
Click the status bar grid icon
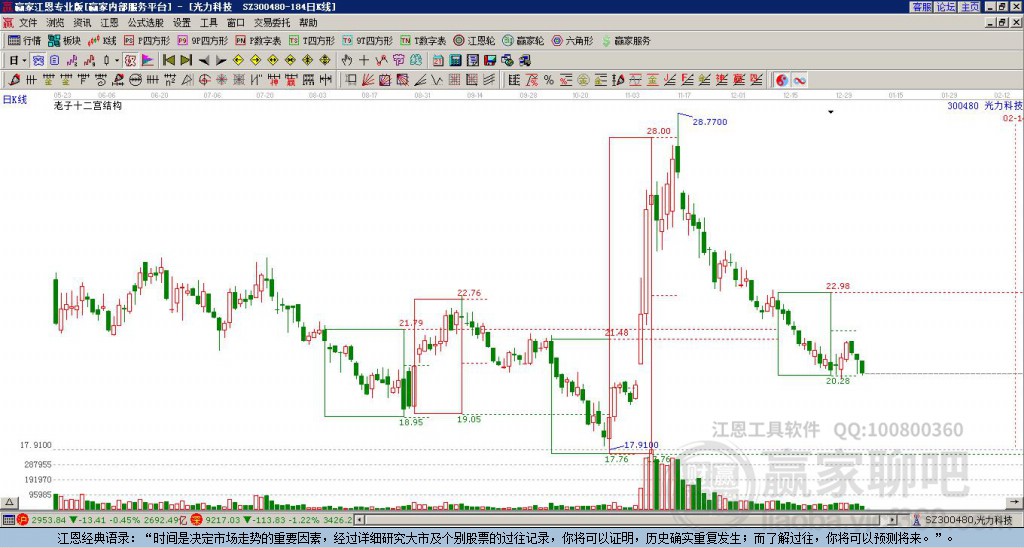(8, 520)
